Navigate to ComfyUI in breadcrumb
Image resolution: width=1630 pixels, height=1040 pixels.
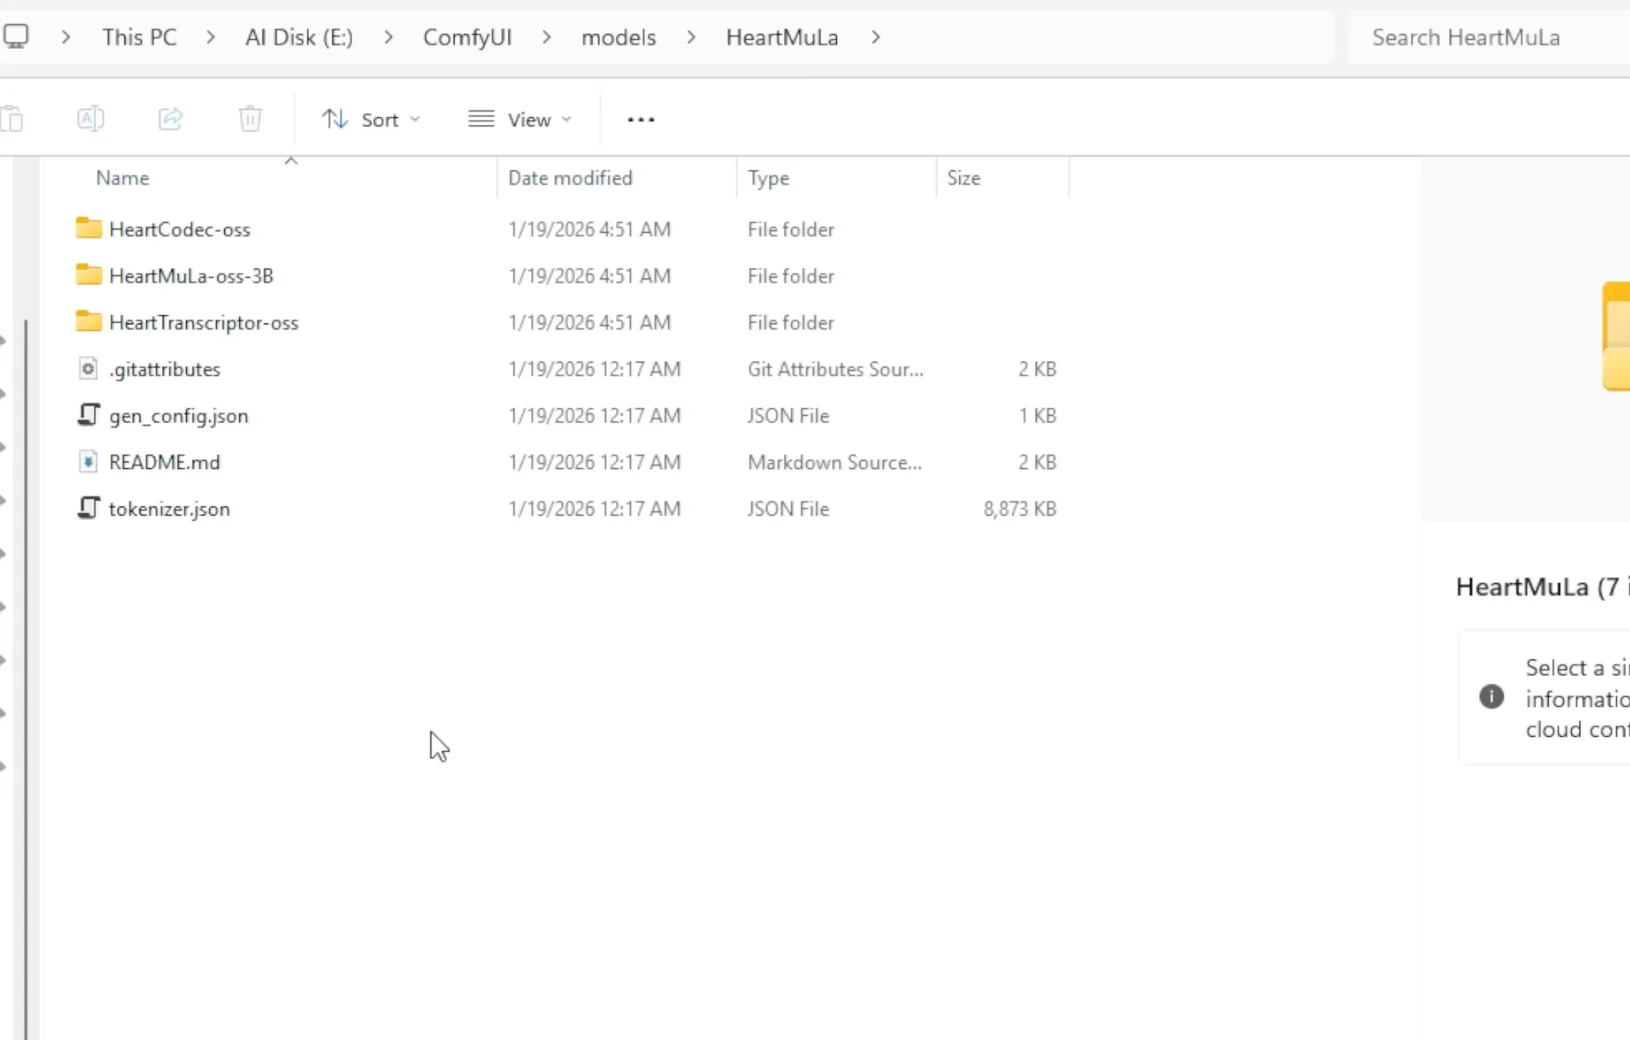coord(466,37)
